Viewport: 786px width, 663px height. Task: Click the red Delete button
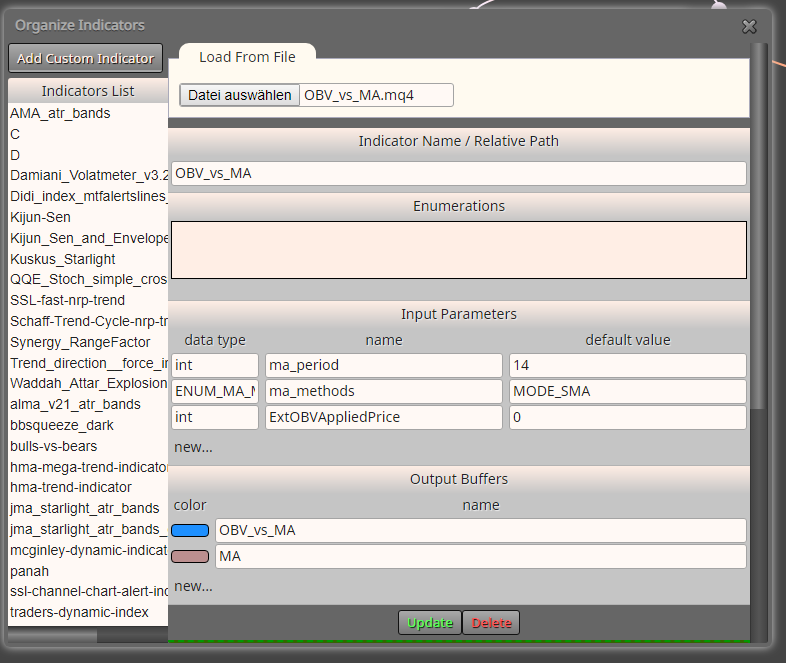click(x=491, y=622)
